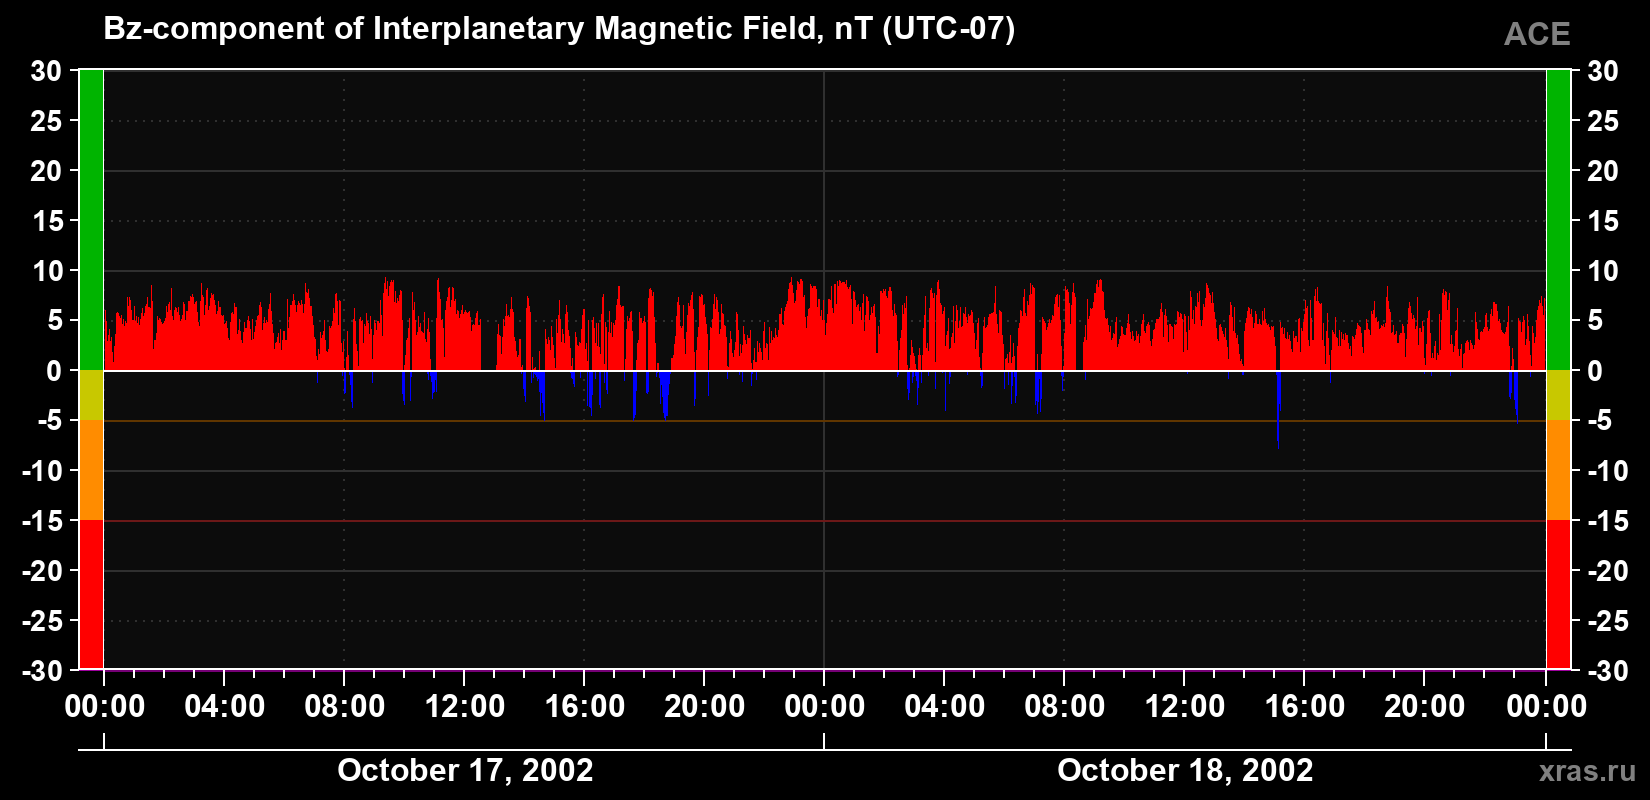The width and height of the screenshot is (1650, 800).
Task: Click the '-15' label on the right axis
Action: point(1607,521)
